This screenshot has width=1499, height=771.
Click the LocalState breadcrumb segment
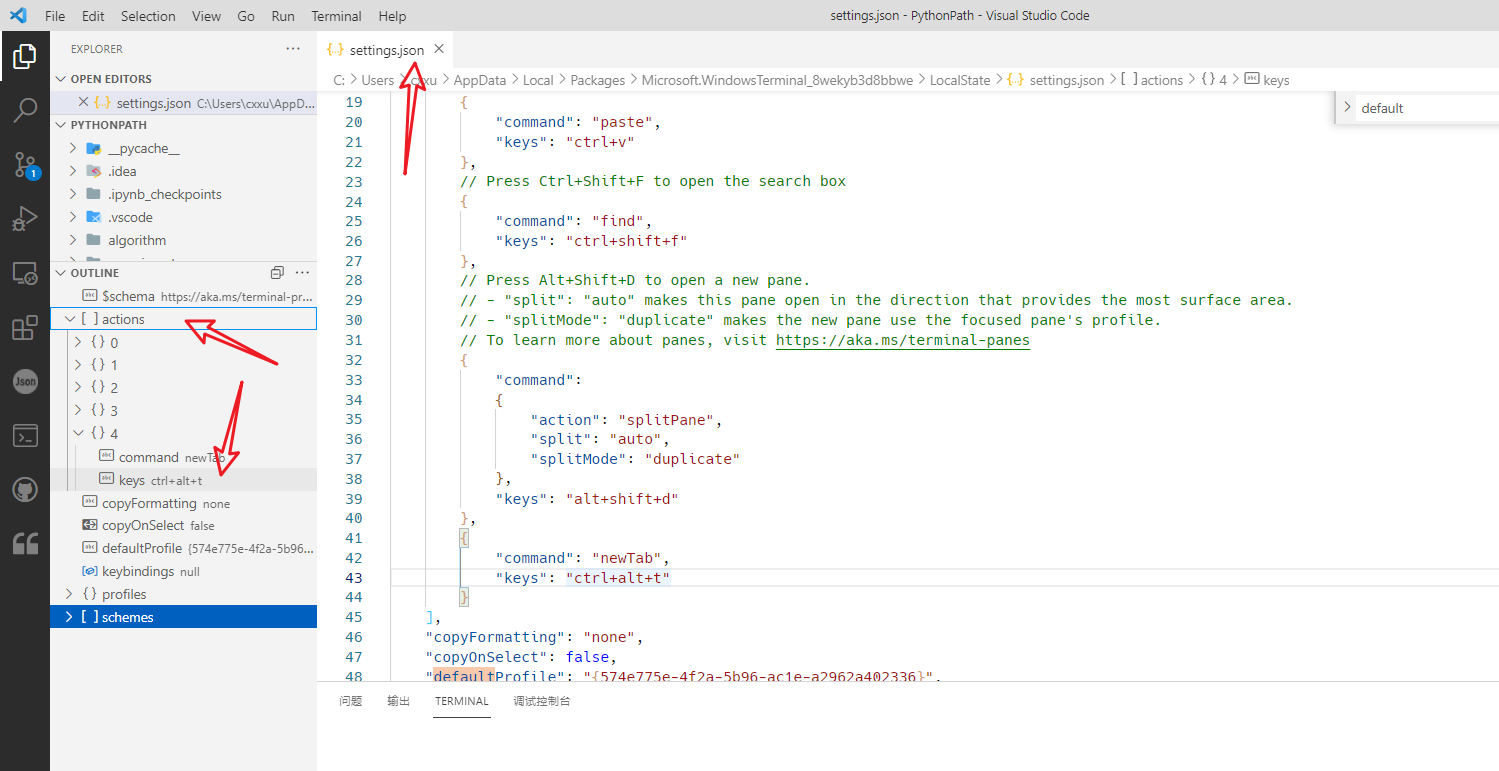pyautogui.click(x=960, y=80)
